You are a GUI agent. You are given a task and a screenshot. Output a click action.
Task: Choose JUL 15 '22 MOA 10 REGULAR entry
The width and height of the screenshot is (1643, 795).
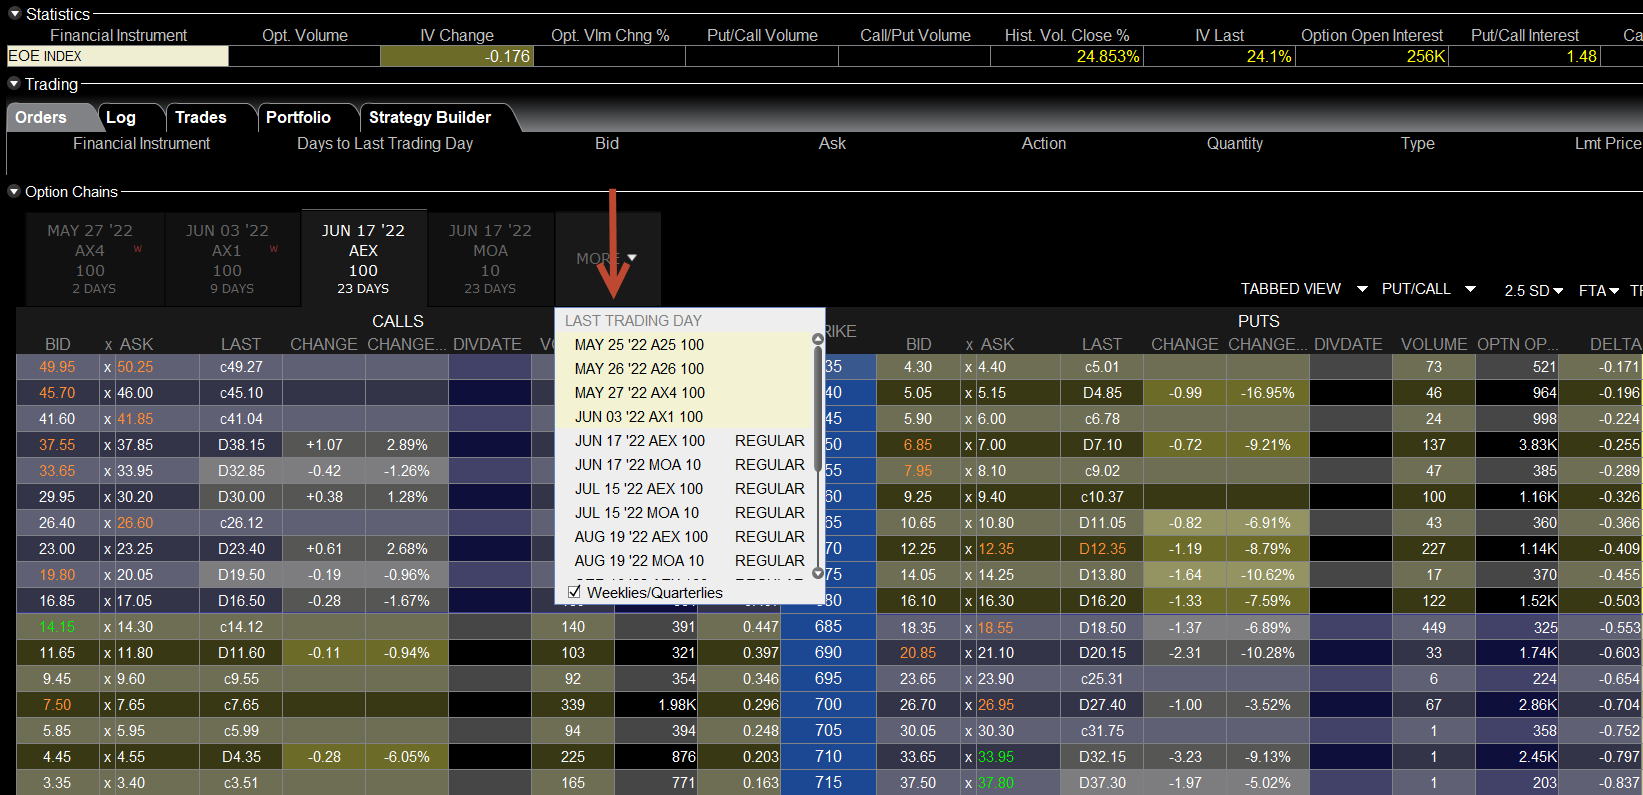pos(686,513)
